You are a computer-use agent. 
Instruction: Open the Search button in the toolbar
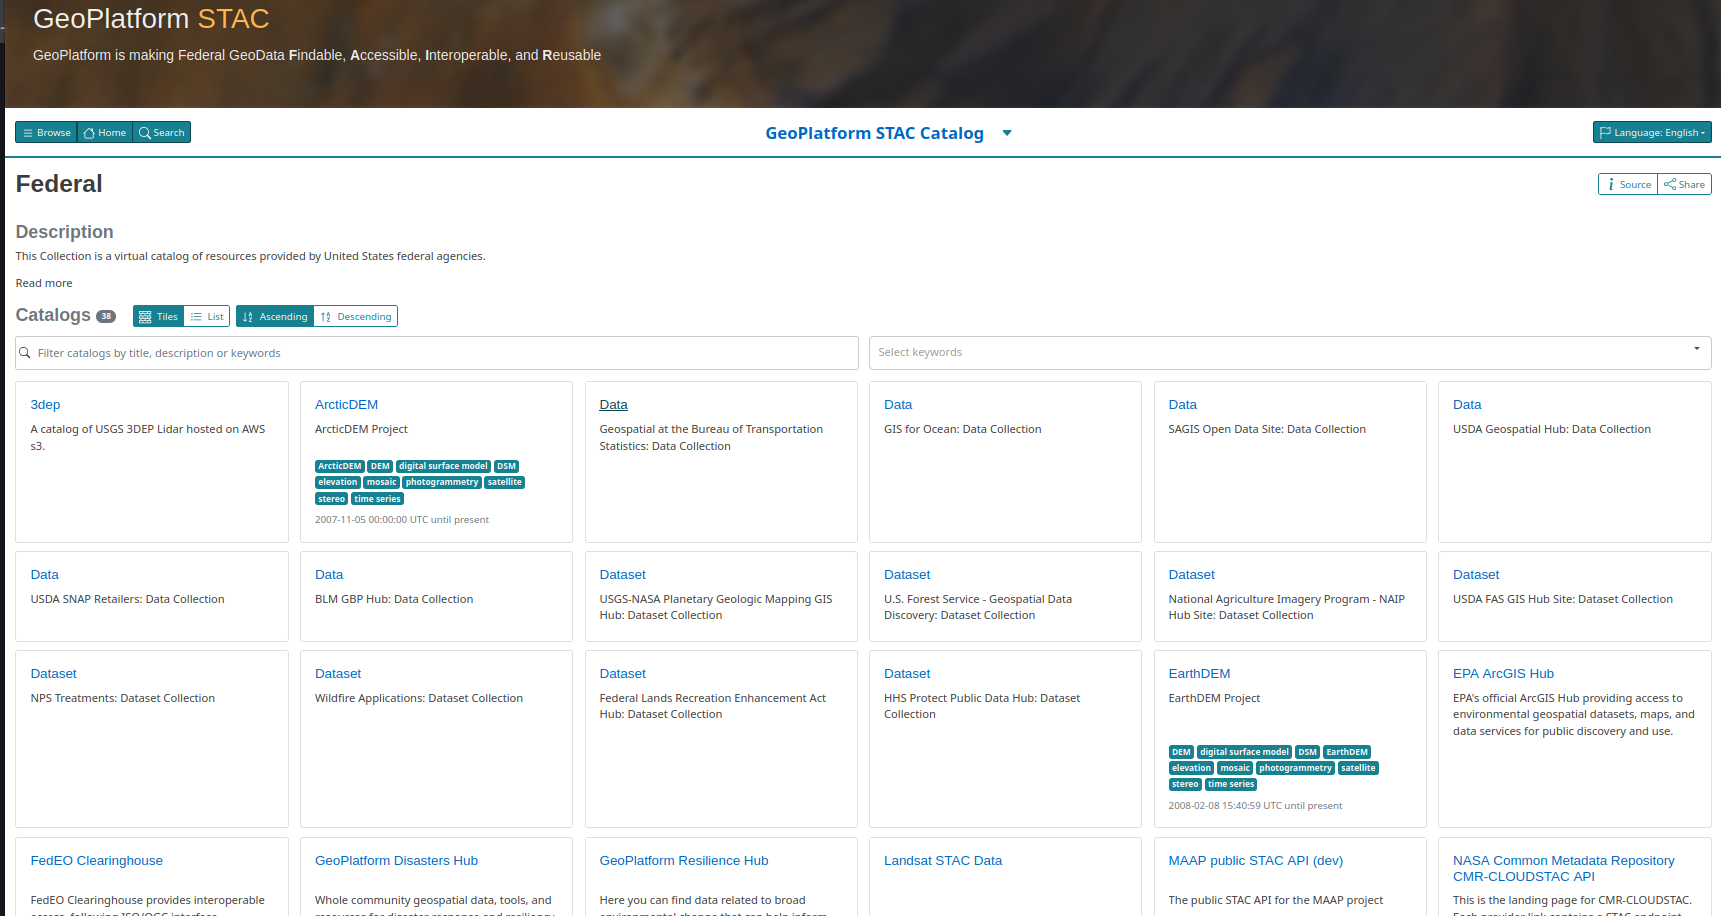tap(162, 133)
